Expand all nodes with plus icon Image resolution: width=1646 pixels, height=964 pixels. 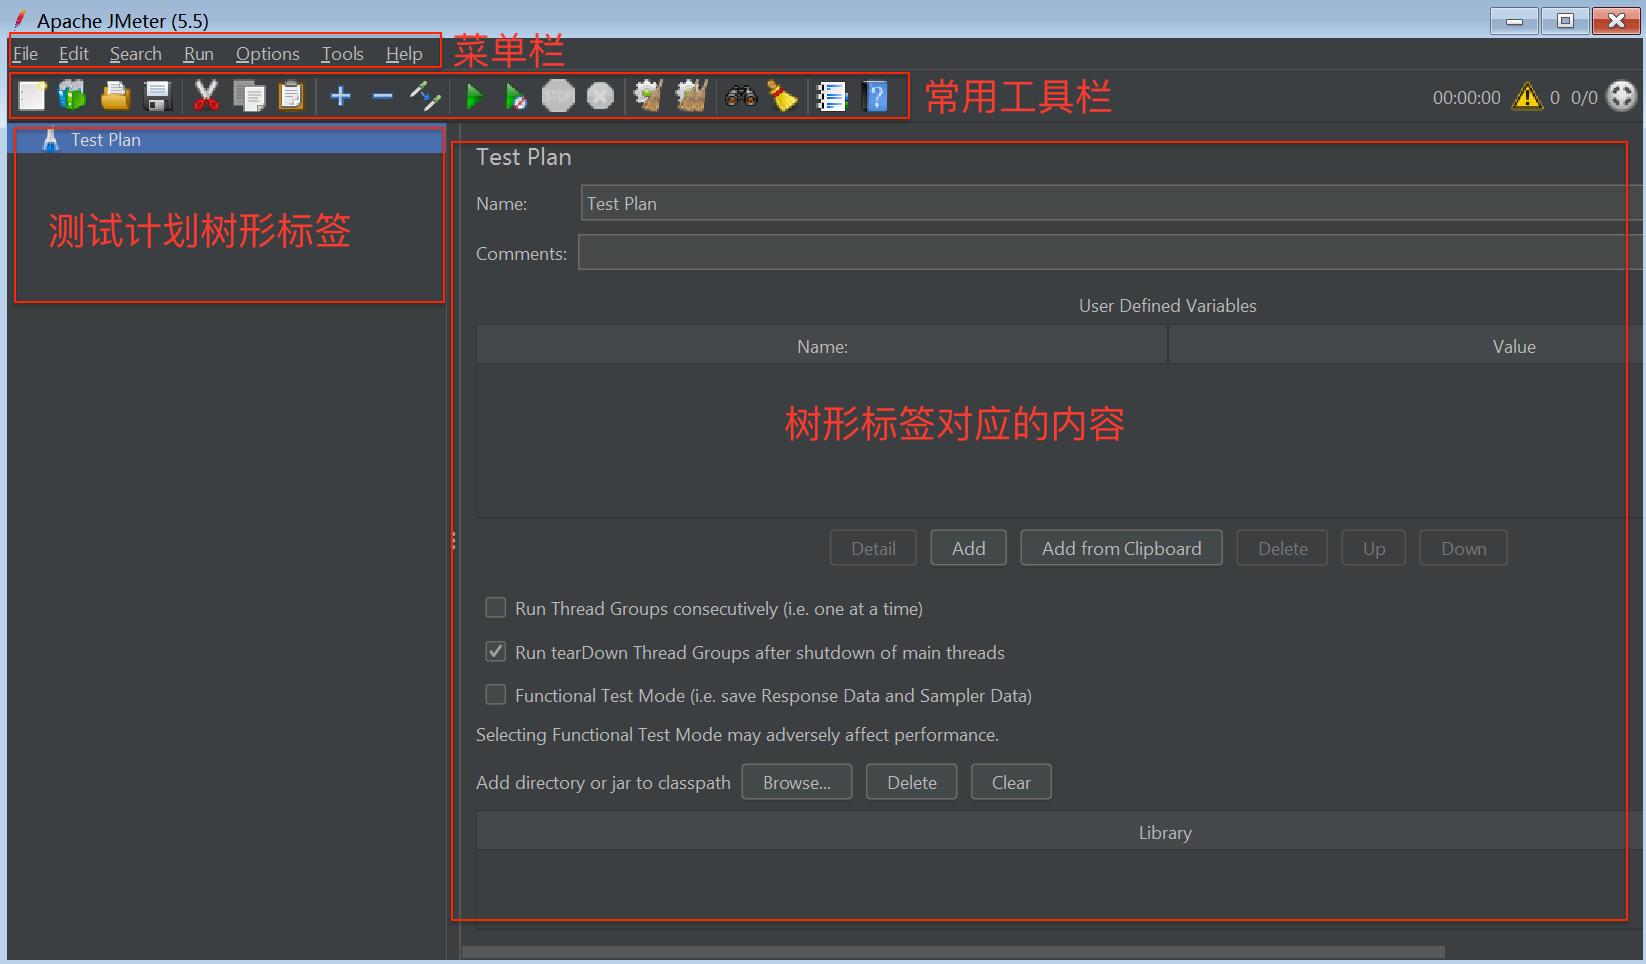click(340, 96)
